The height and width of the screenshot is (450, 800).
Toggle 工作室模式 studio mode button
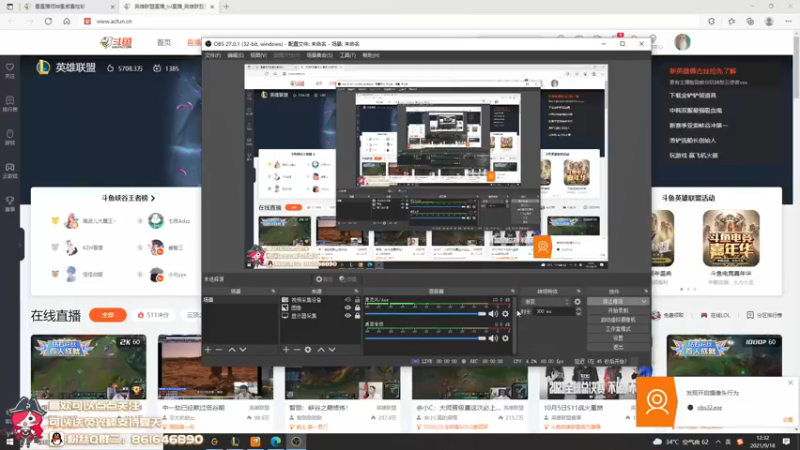pos(618,329)
